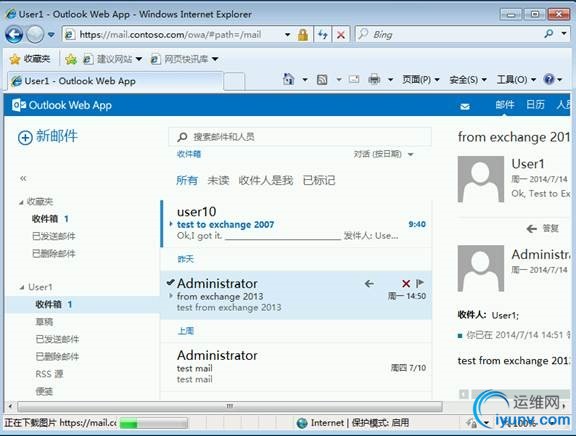Open the 建议网站 suggested sites link
Image resolution: width=576 pixels, height=436 pixels.
(x=112, y=59)
